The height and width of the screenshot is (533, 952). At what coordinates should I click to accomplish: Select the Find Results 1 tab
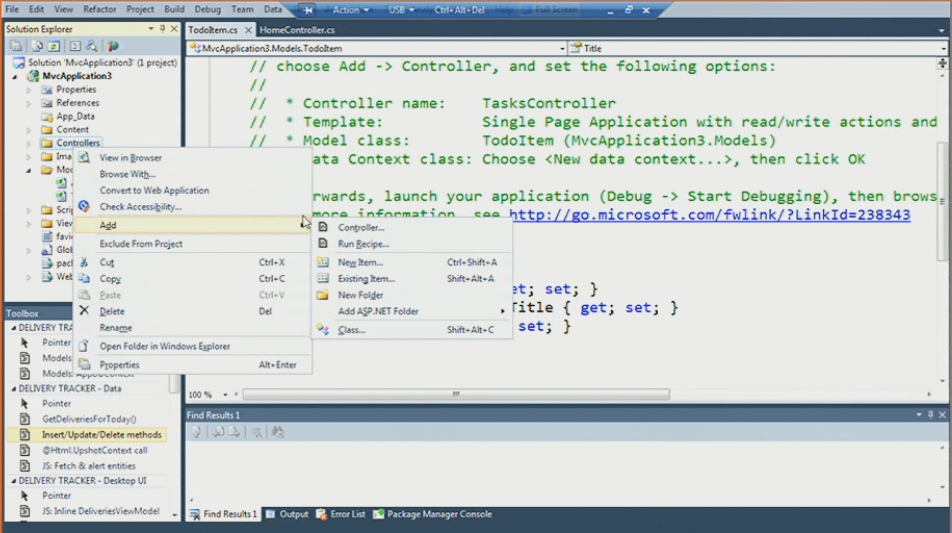point(223,514)
